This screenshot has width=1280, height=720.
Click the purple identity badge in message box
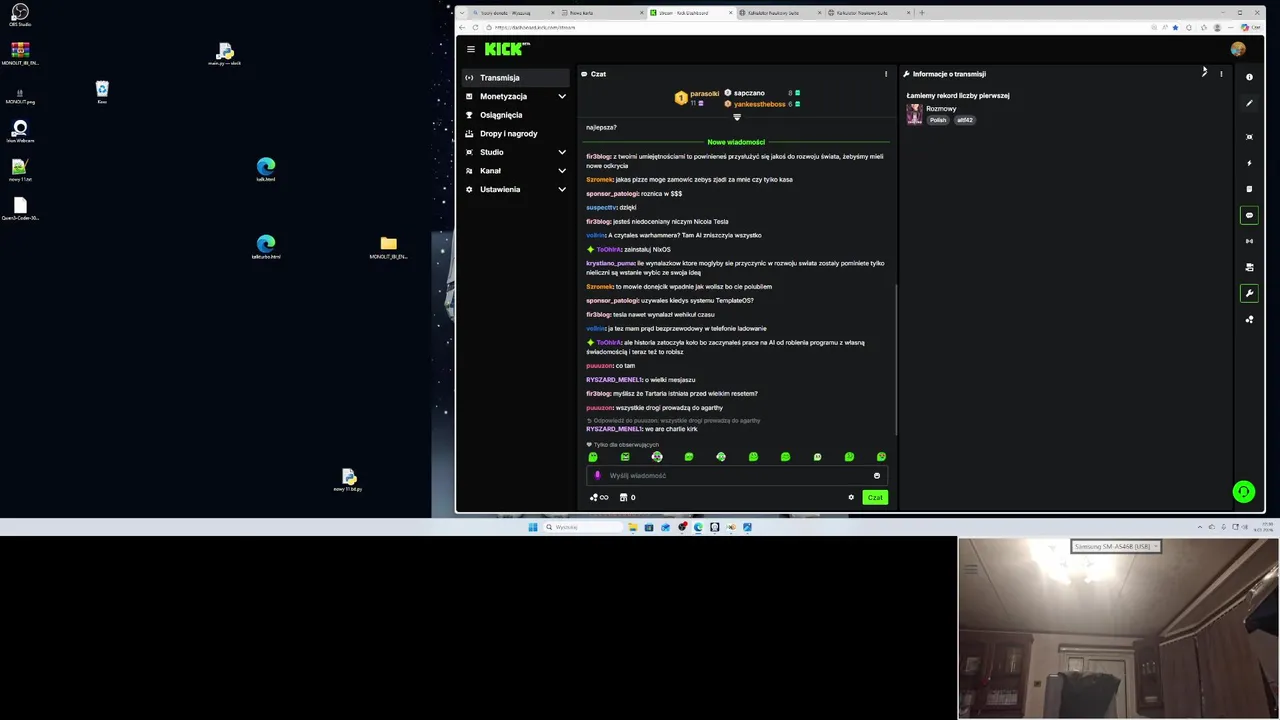point(598,476)
